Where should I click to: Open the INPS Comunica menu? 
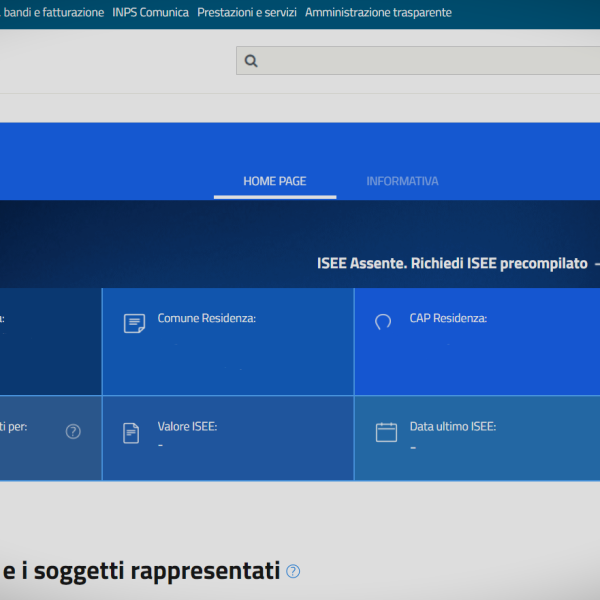(x=150, y=13)
